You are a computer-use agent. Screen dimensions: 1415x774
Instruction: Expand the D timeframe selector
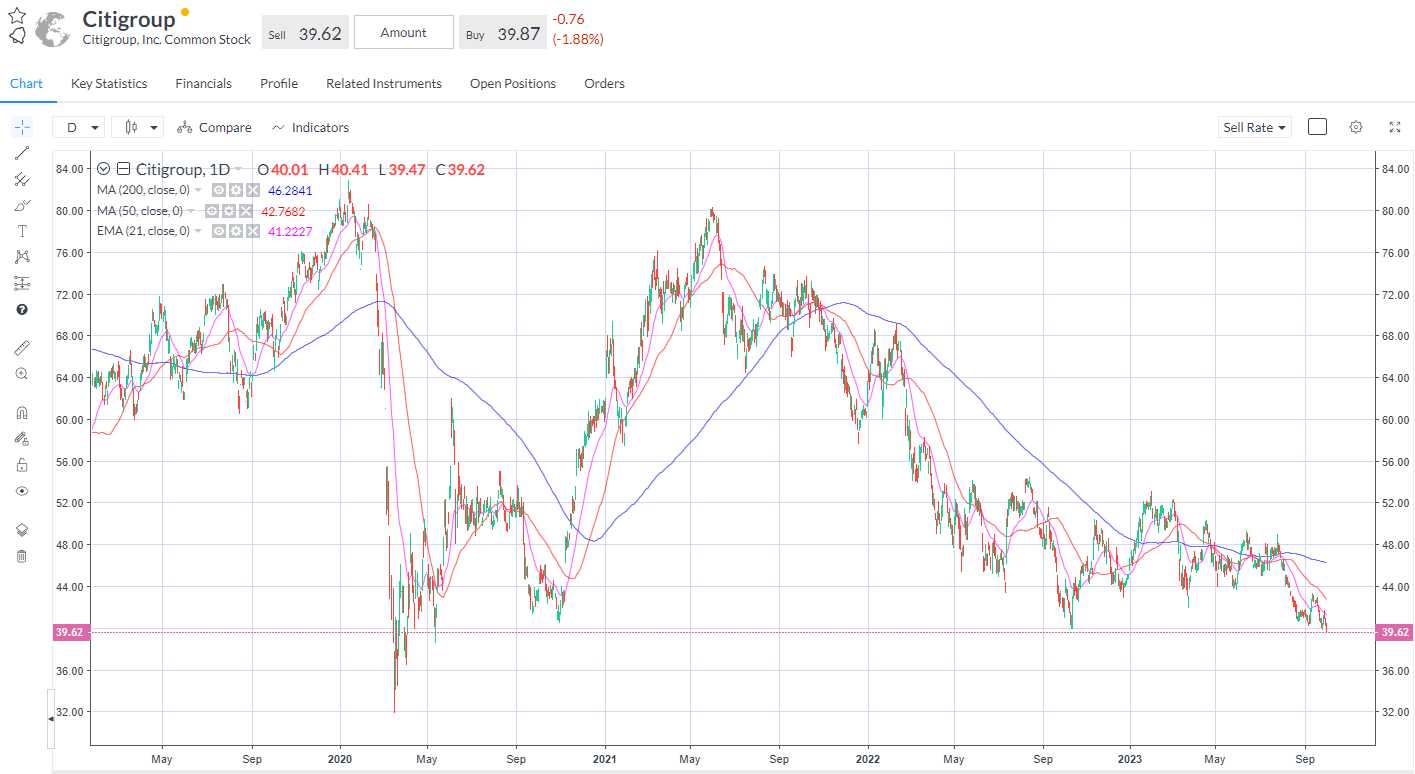point(78,127)
